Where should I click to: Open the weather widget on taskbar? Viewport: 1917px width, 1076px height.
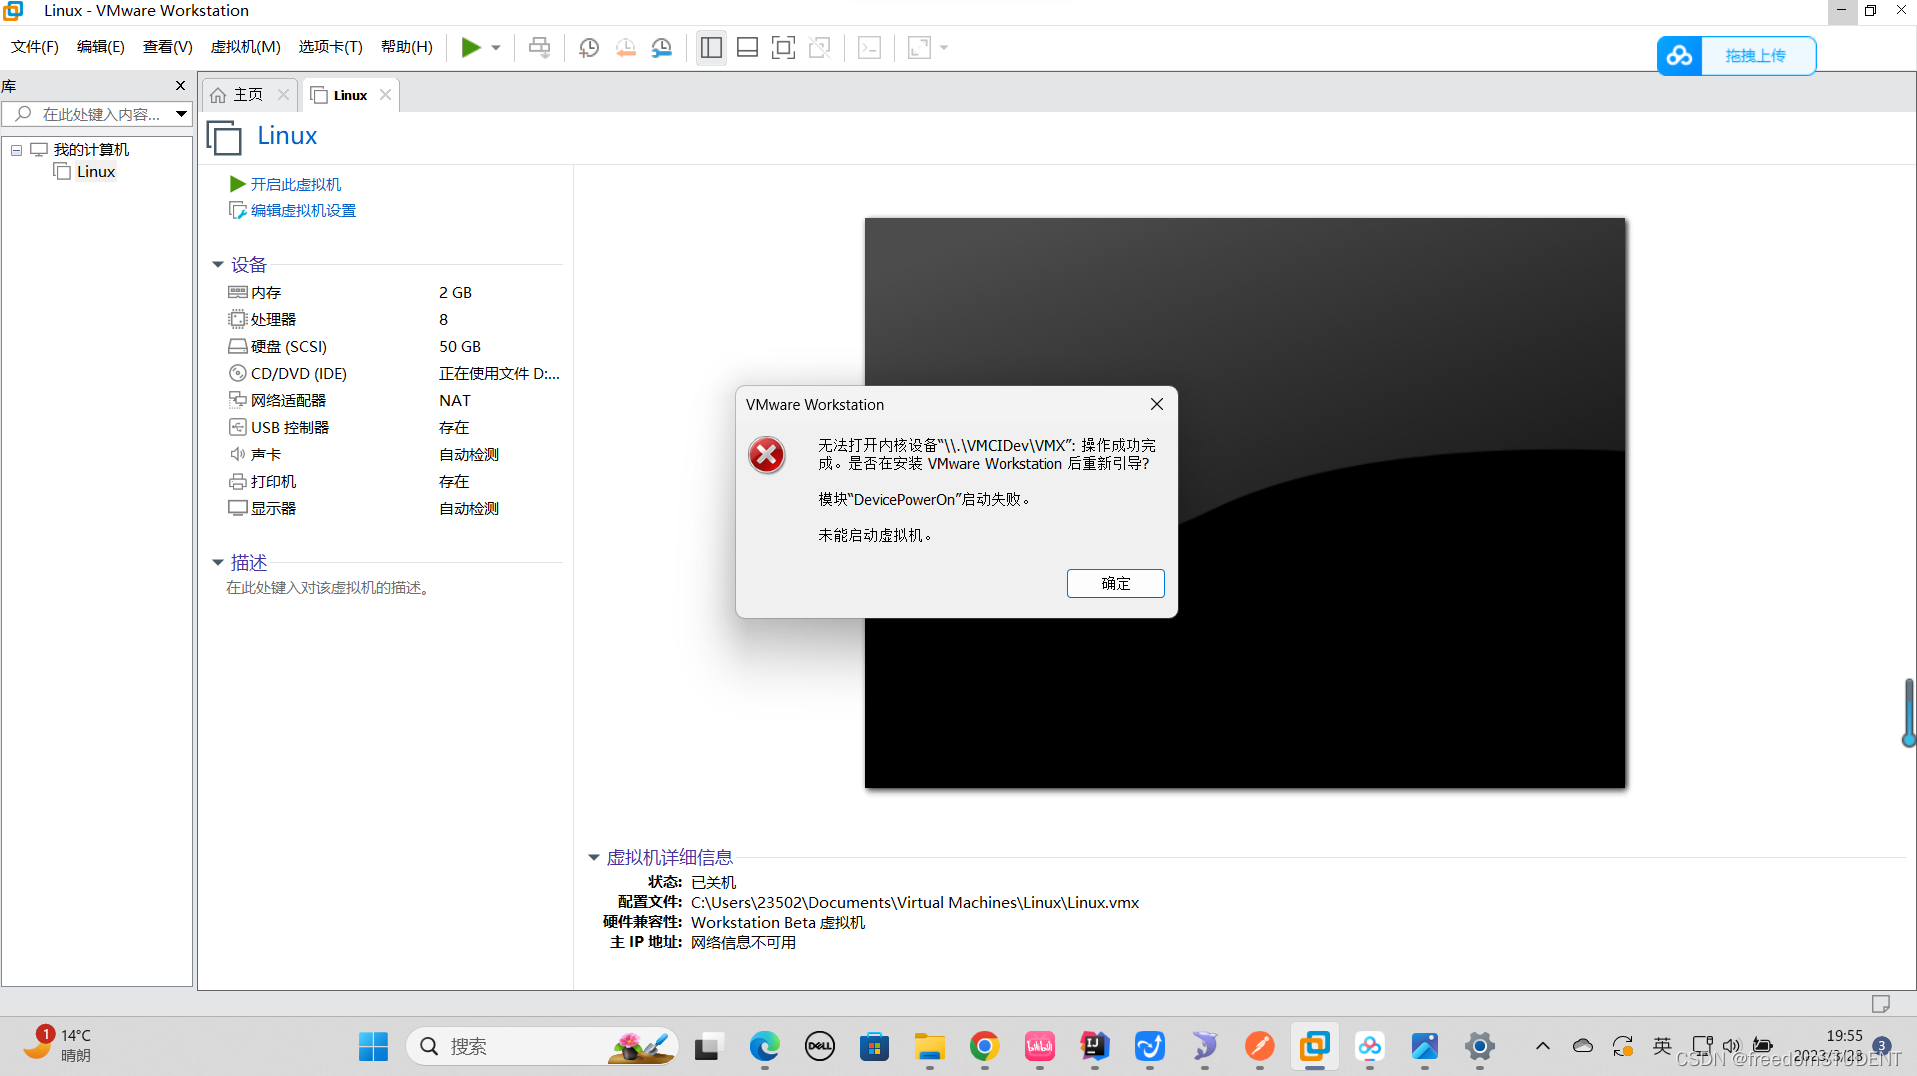[58, 1045]
